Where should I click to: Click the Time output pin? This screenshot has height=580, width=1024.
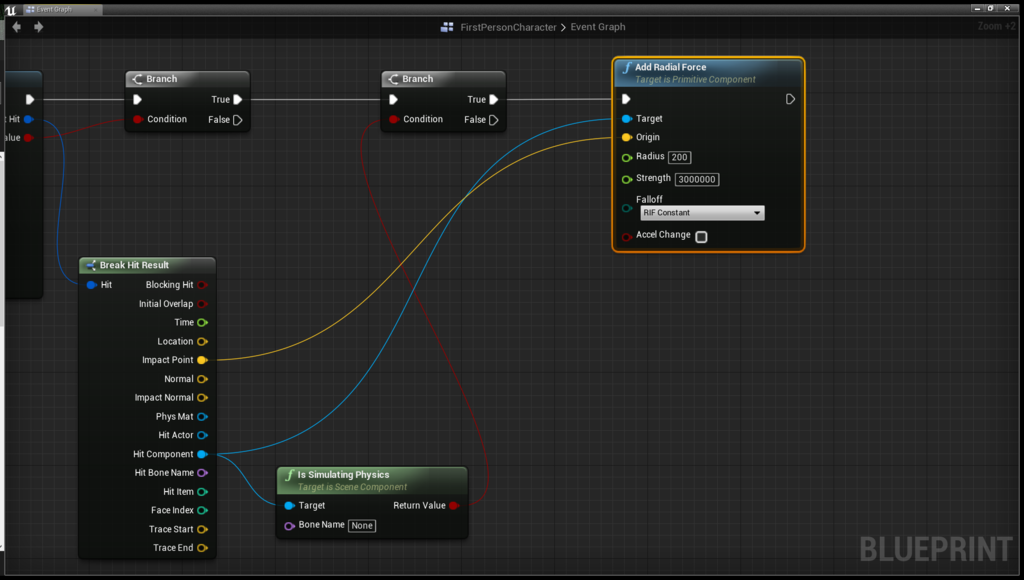tap(202, 323)
